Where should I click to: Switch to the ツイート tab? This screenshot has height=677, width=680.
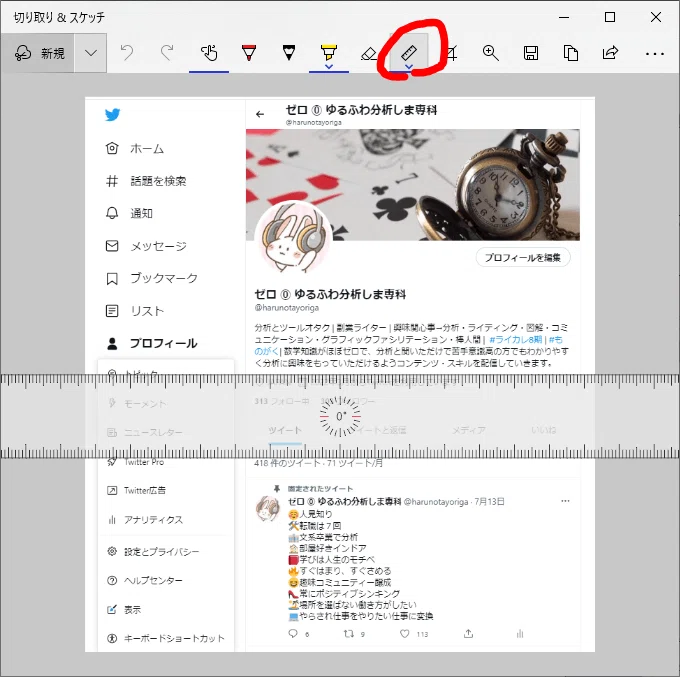coord(285,430)
